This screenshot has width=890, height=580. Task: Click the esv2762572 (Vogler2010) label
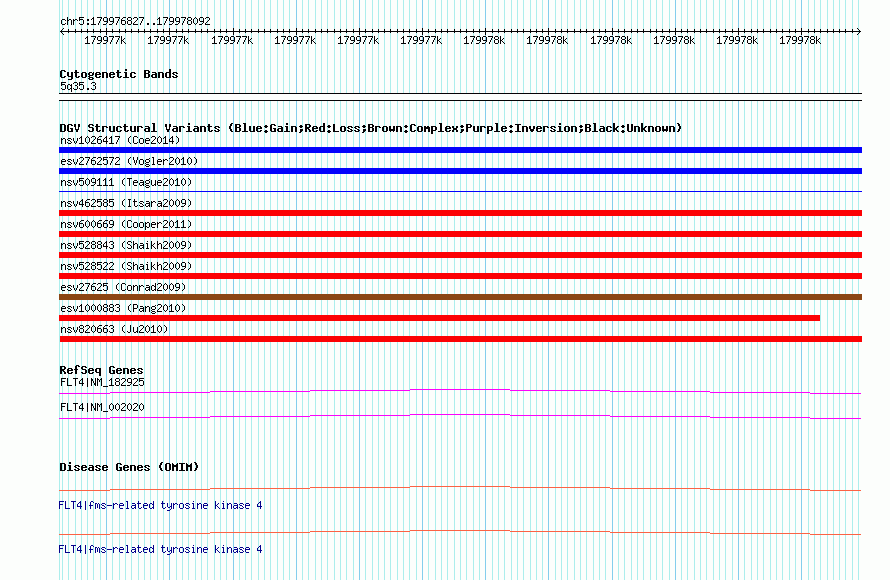pos(129,161)
